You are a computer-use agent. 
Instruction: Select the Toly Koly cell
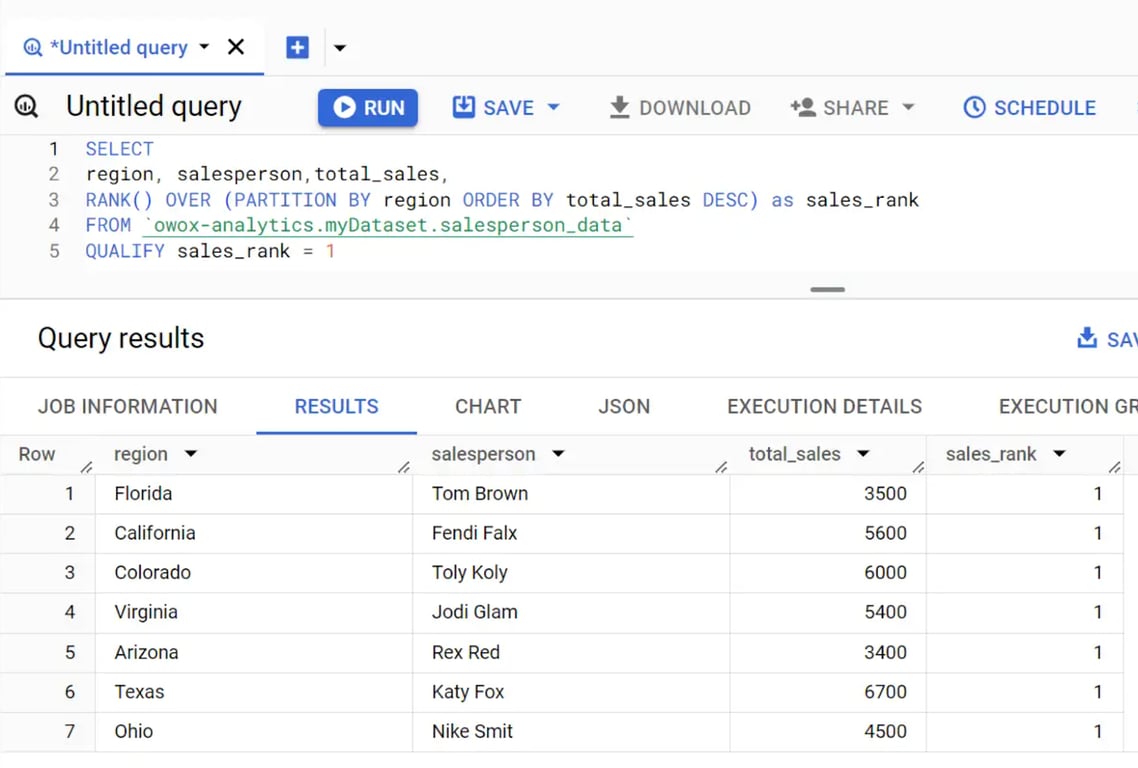tap(571, 573)
